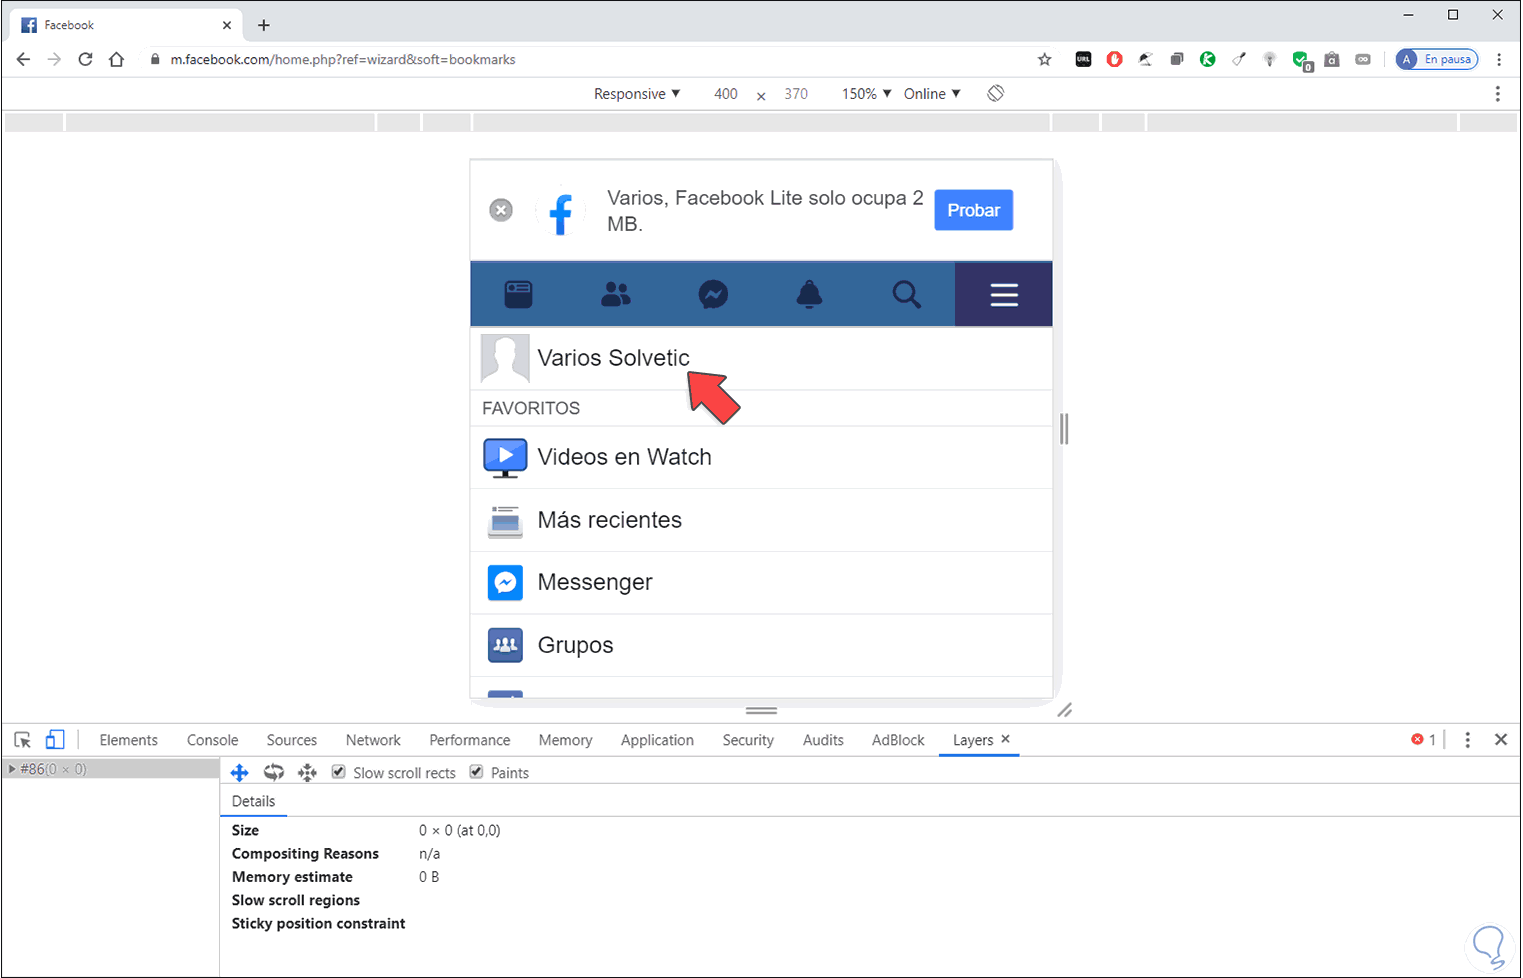The width and height of the screenshot is (1523, 978).
Task: Reload the current page
Action: 85,59
